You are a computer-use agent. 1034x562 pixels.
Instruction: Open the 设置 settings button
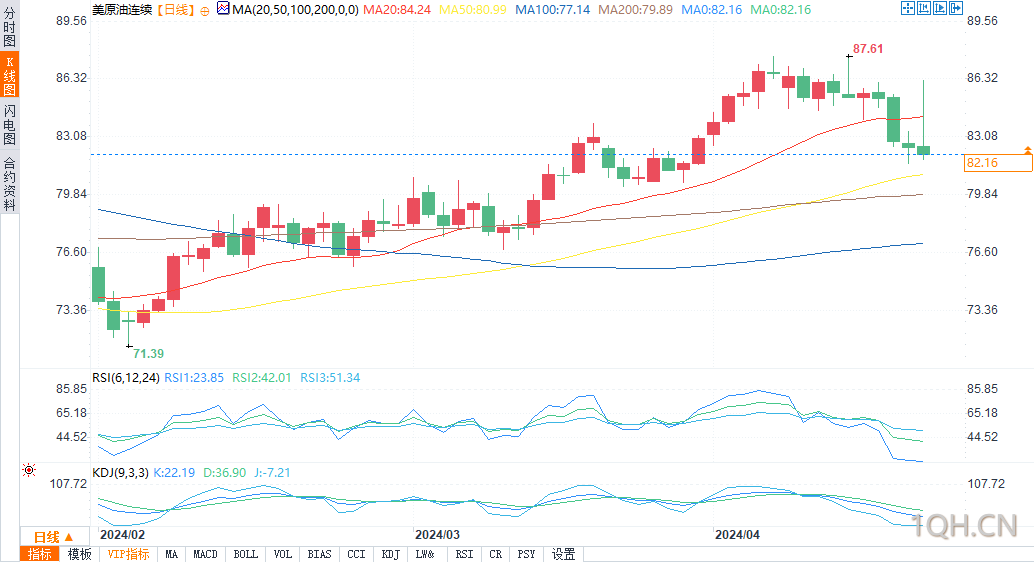click(x=563, y=554)
